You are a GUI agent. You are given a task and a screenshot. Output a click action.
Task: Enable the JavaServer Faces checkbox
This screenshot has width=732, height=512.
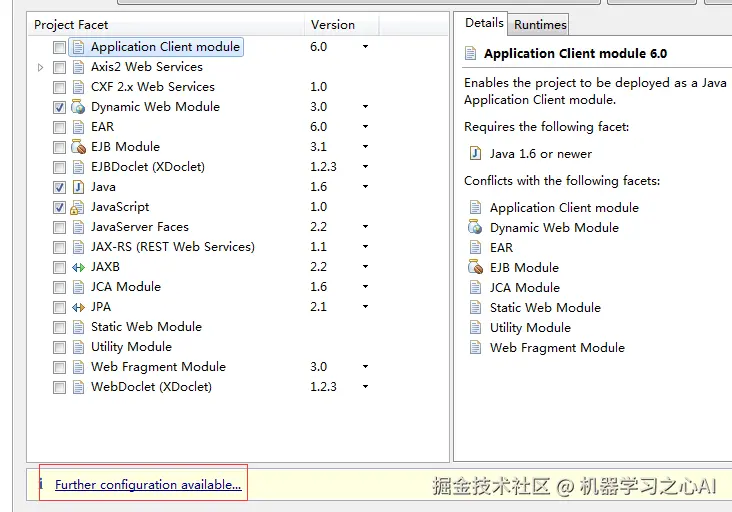[x=59, y=227]
